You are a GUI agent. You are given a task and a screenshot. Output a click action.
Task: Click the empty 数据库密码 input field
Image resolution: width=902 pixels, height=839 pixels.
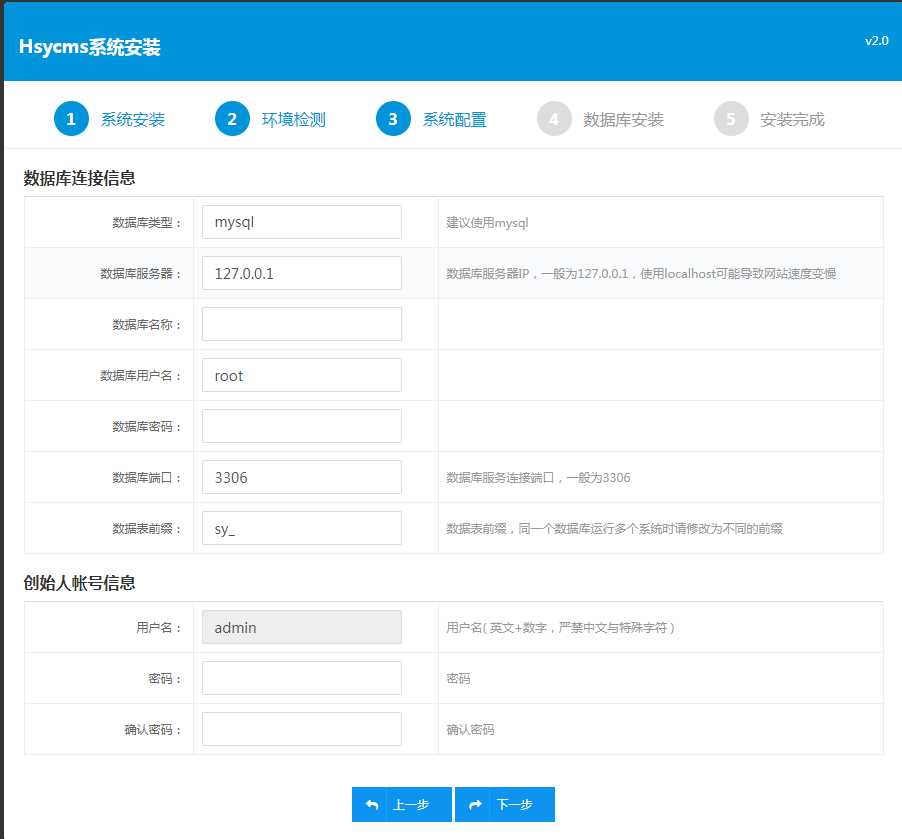point(301,426)
